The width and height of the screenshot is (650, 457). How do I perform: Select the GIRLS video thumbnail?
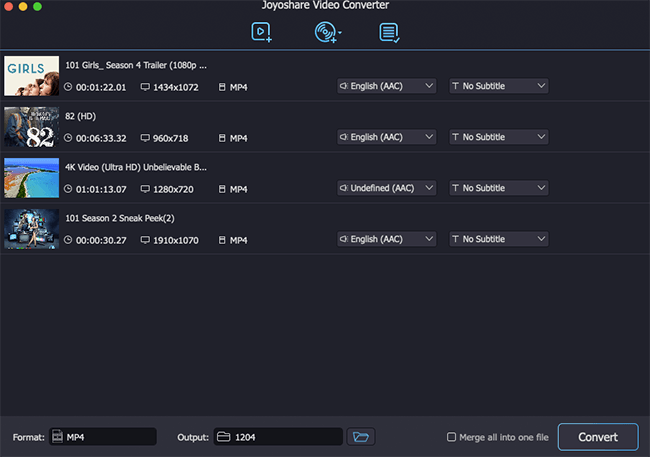[32, 76]
